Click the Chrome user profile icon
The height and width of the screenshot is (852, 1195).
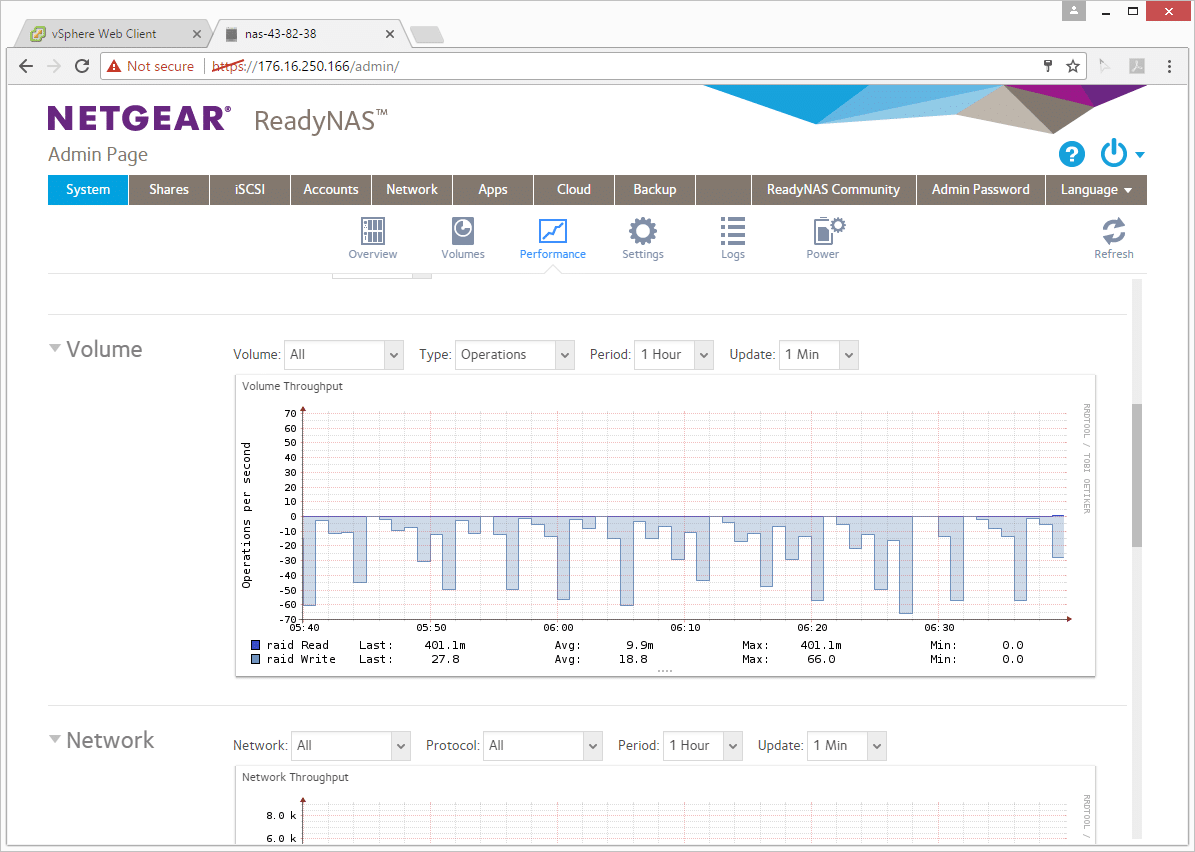(1074, 11)
